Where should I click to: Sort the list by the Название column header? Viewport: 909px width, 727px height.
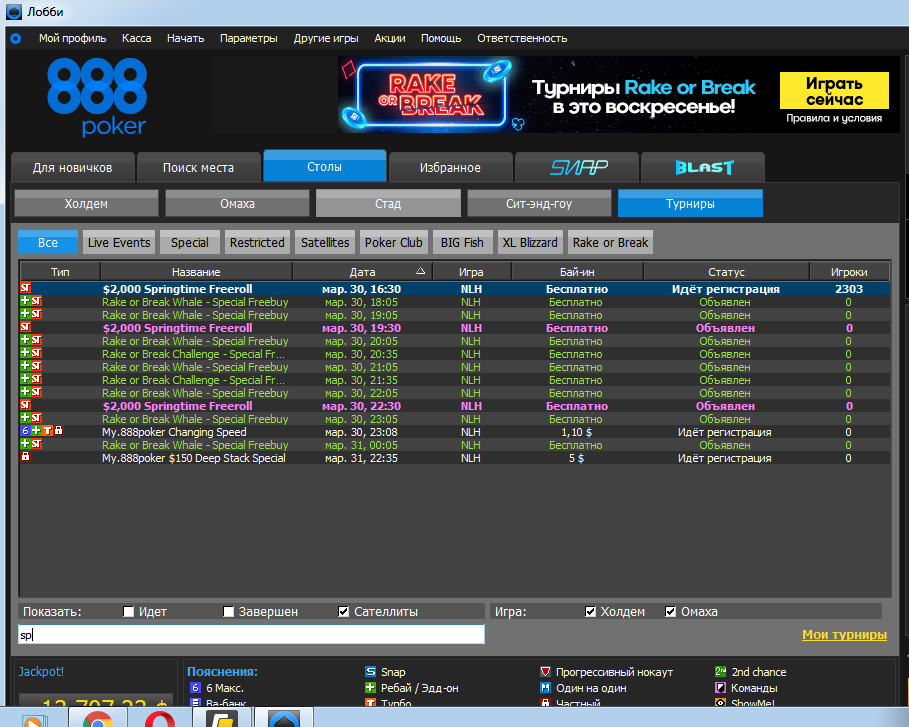click(x=197, y=271)
